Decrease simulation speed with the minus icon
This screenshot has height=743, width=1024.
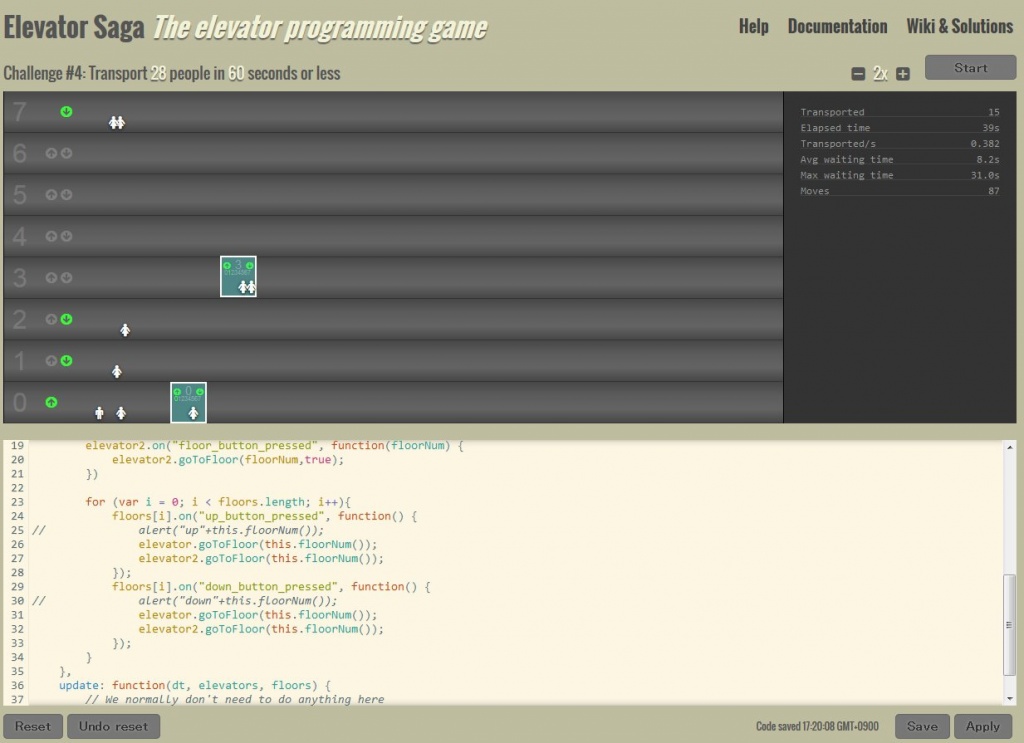click(858, 74)
